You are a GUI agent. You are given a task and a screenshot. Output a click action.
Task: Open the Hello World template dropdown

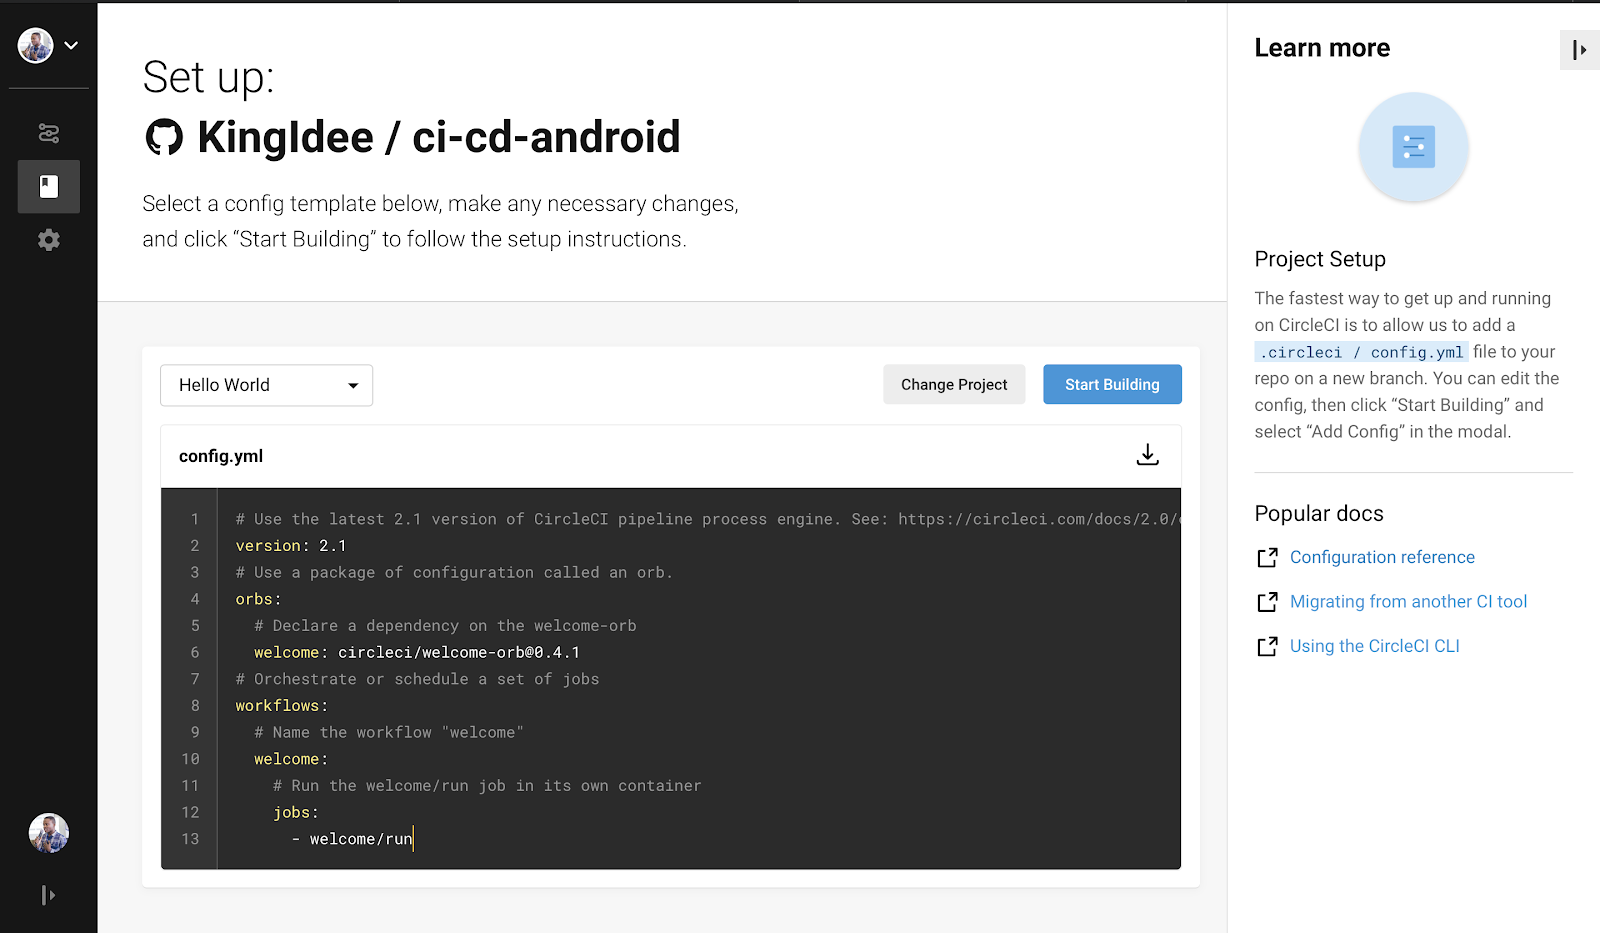click(x=265, y=385)
